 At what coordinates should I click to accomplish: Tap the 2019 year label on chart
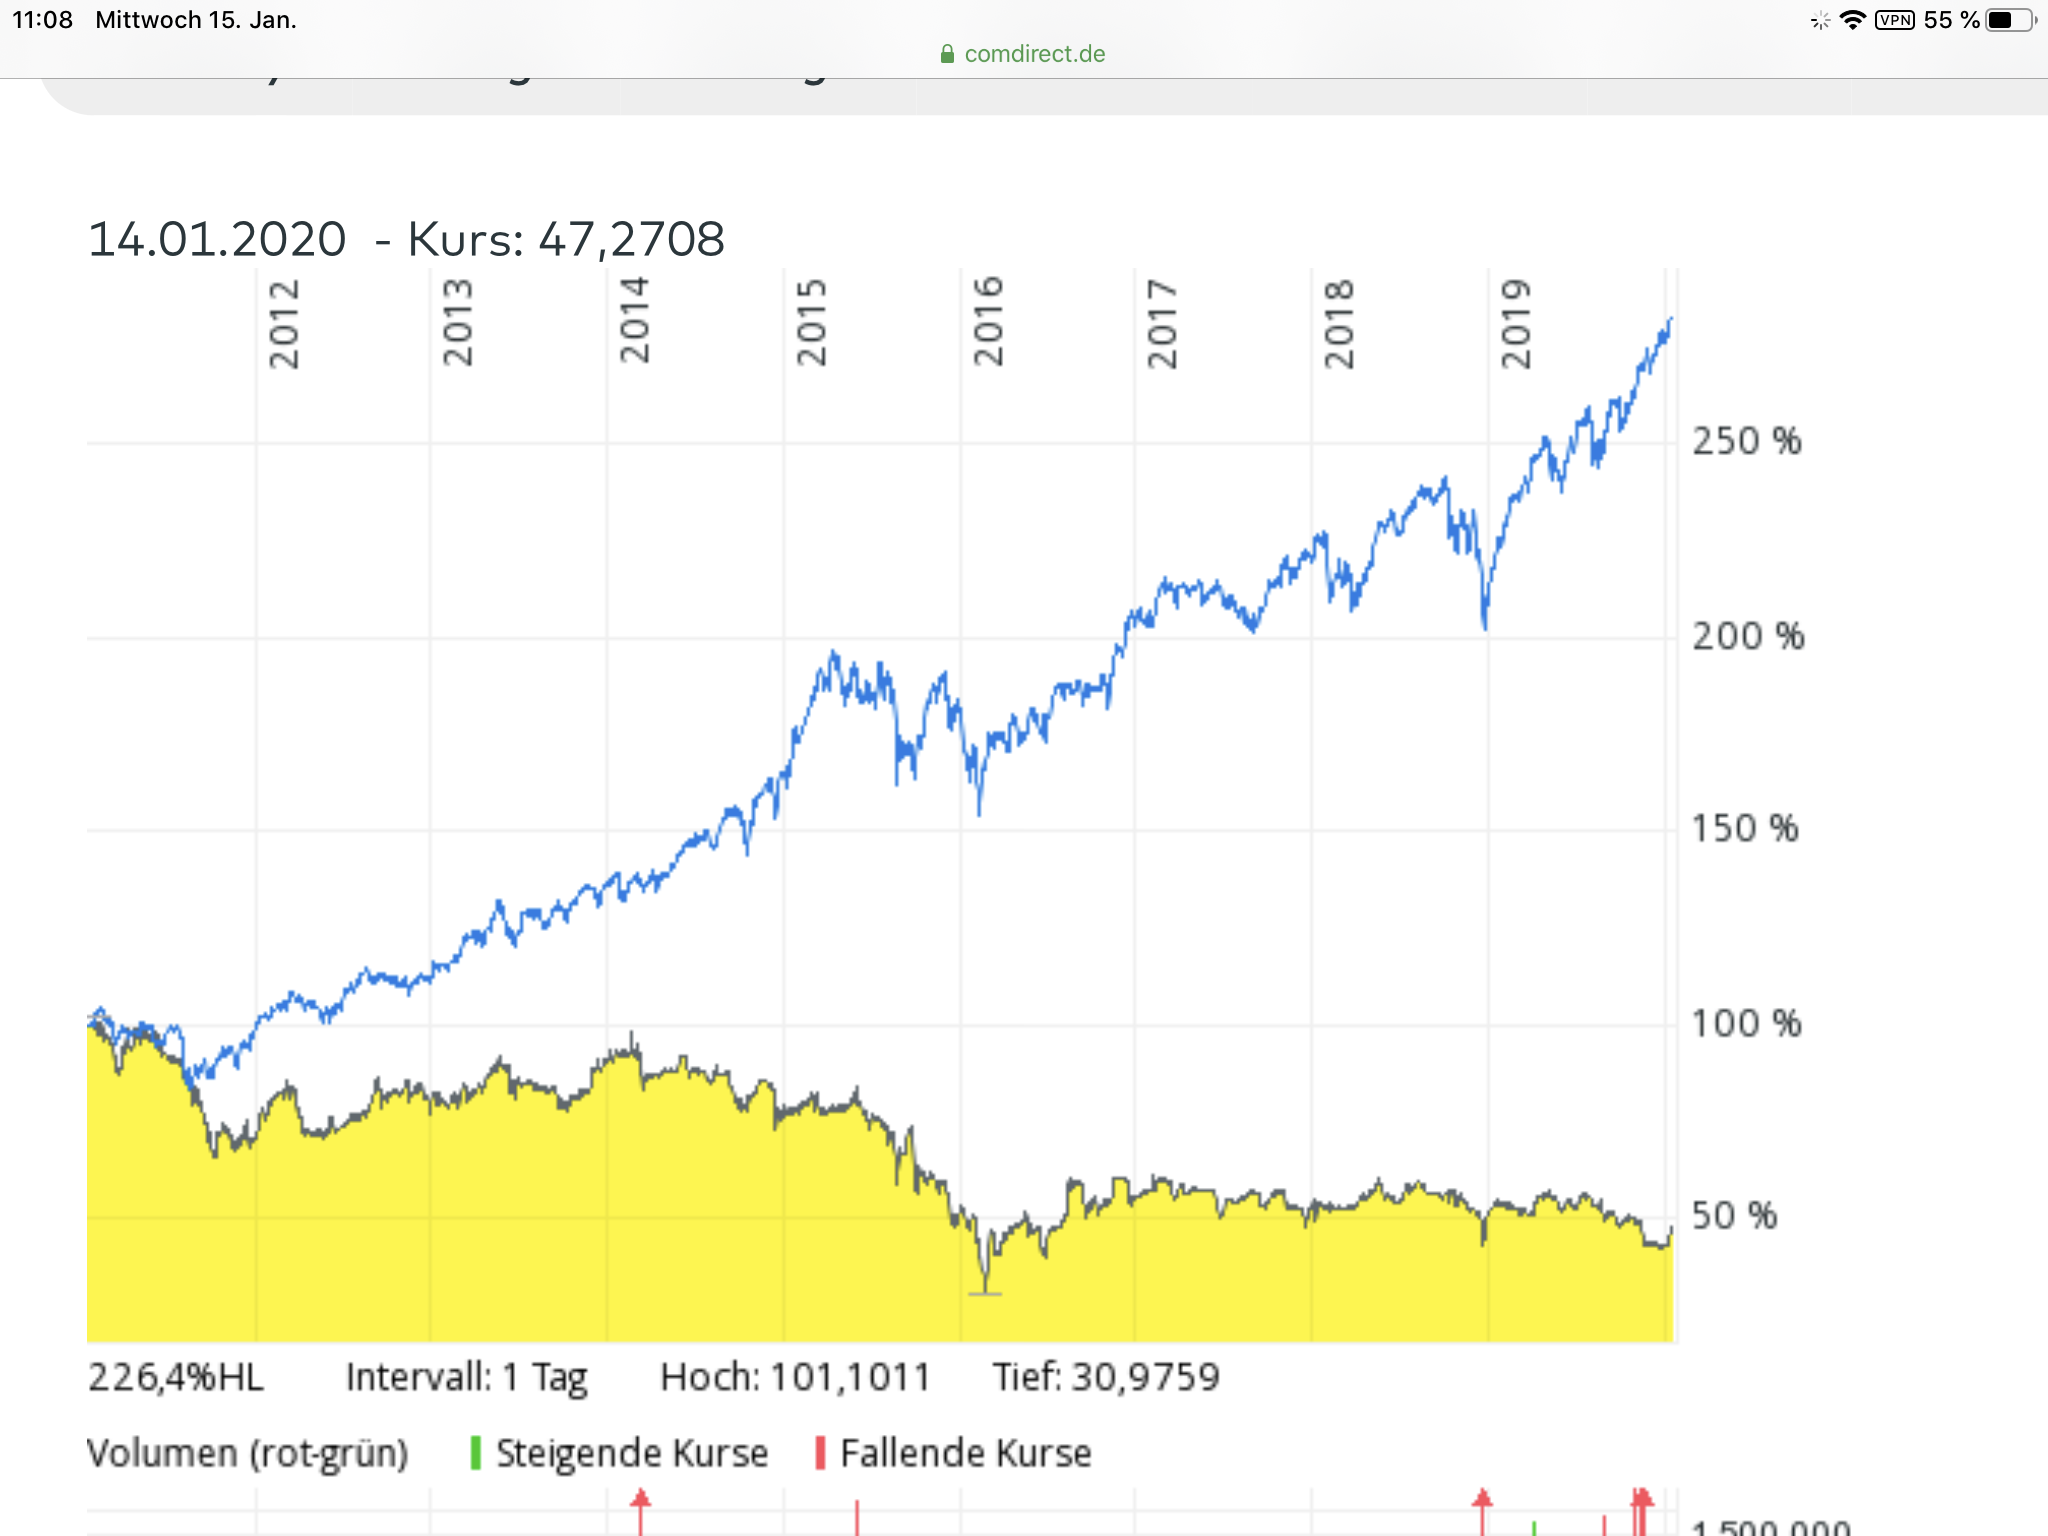pyautogui.click(x=1516, y=324)
